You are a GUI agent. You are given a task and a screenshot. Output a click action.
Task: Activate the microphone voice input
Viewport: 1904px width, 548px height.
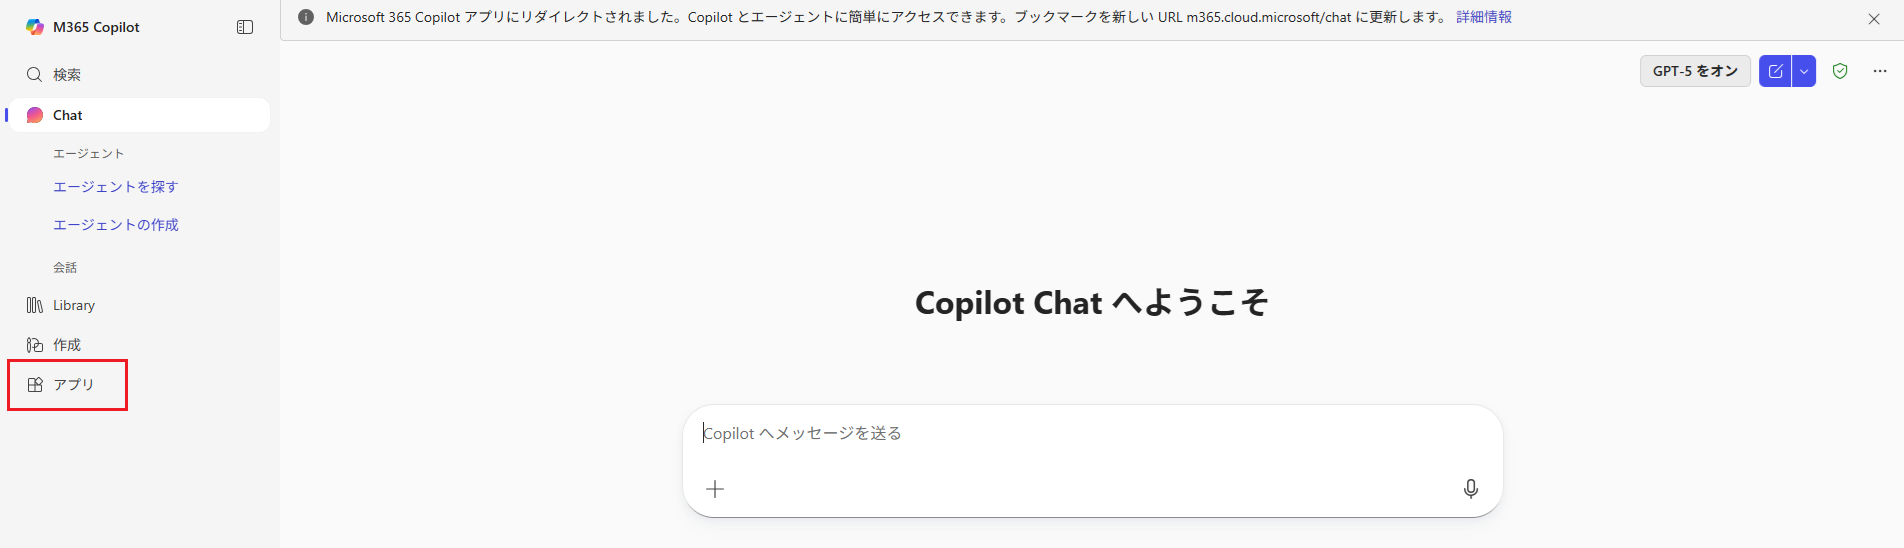click(1471, 489)
